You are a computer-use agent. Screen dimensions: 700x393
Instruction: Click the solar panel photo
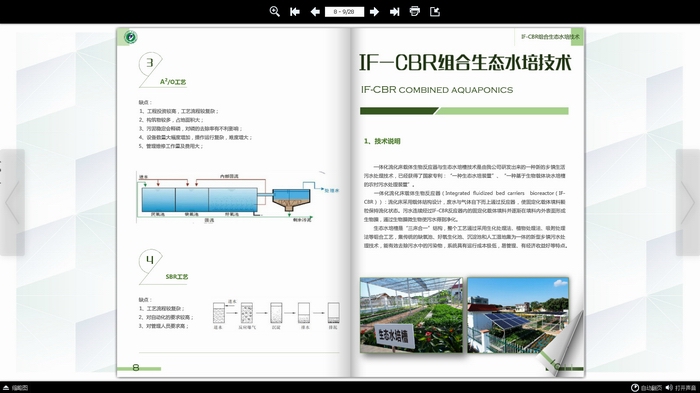pyautogui.click(x=518, y=315)
